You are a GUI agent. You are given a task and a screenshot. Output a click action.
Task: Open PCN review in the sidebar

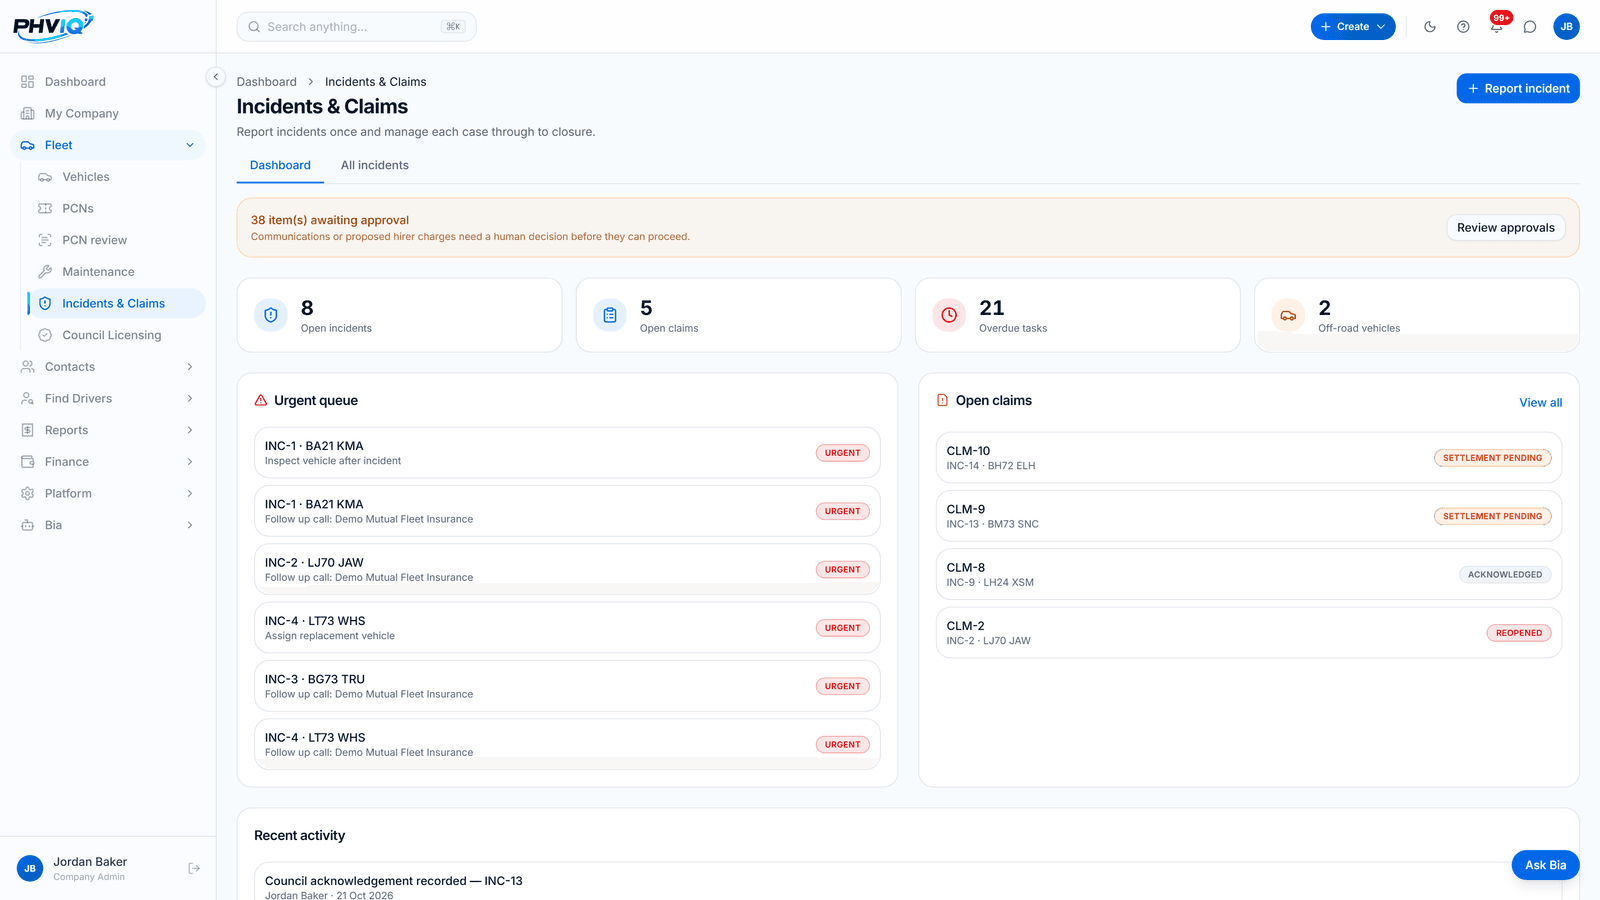117,240
